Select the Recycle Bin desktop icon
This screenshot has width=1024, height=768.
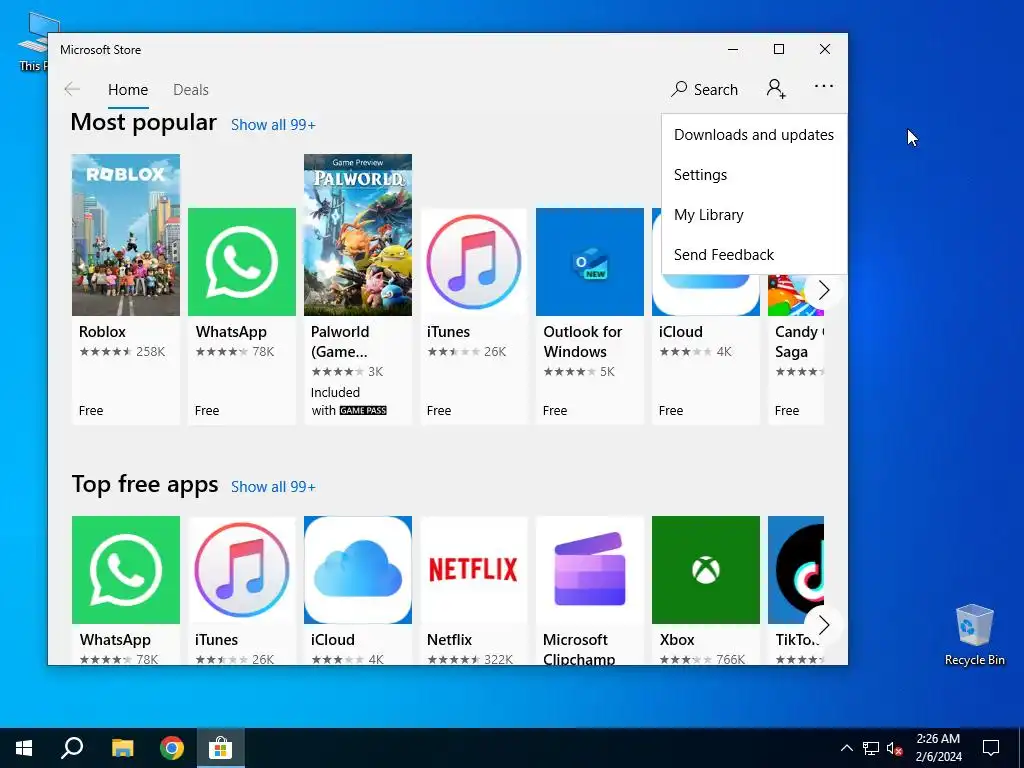tap(974, 635)
